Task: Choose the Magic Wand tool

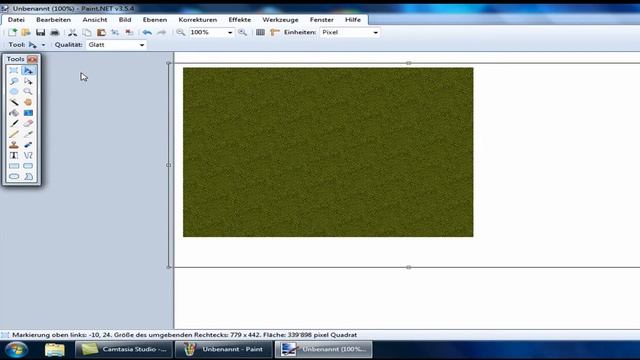Action: [x=14, y=102]
